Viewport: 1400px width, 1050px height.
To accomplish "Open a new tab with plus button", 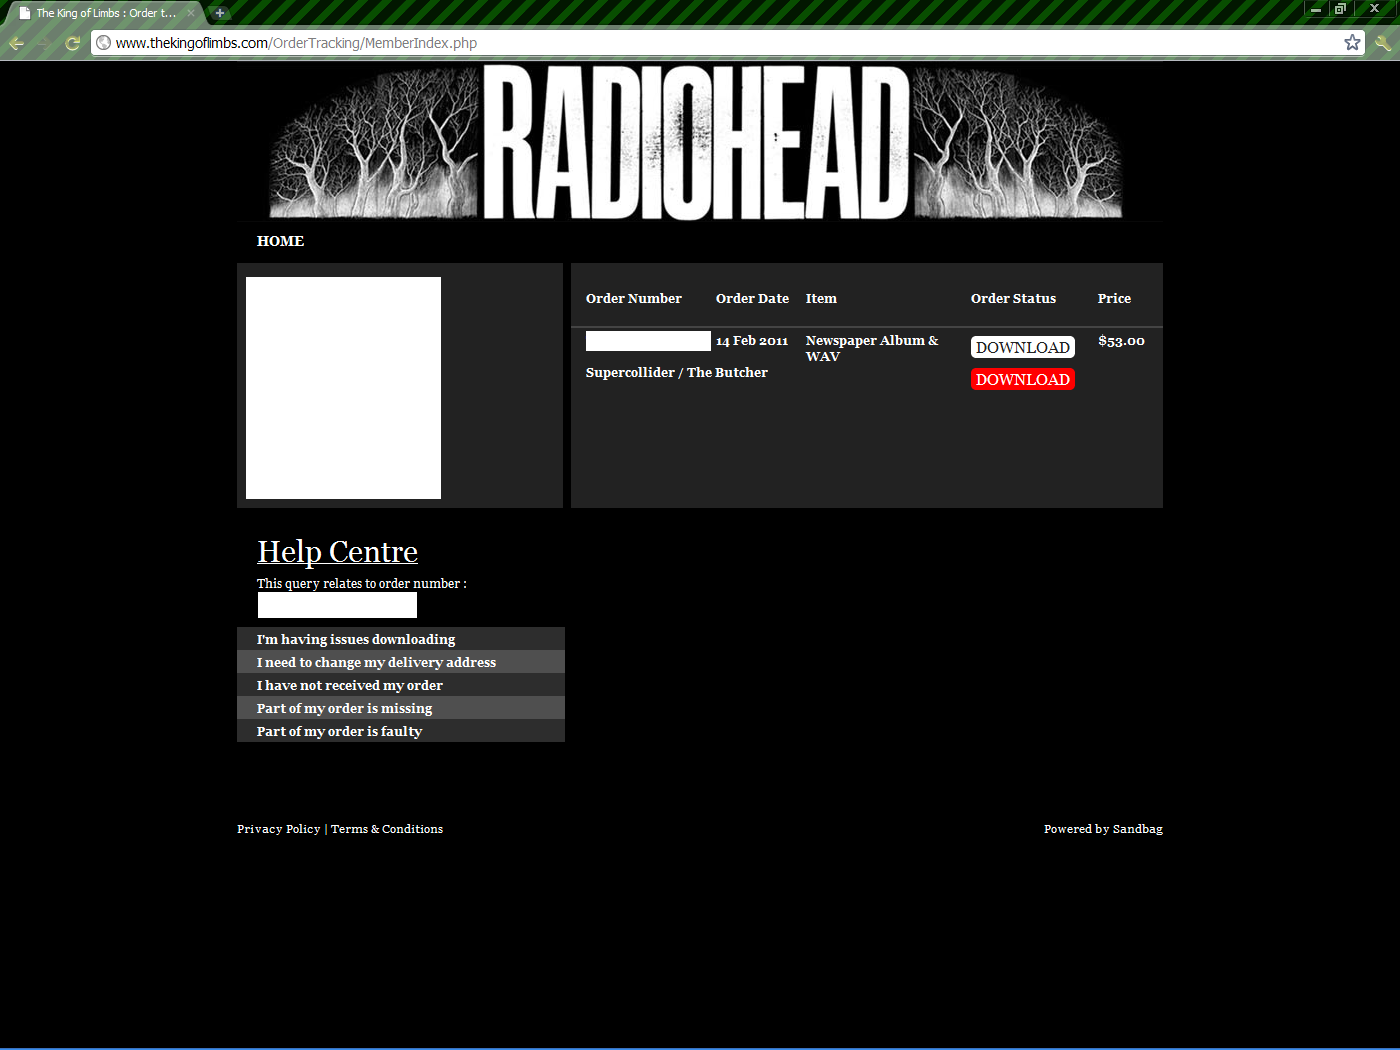I will 220,13.
